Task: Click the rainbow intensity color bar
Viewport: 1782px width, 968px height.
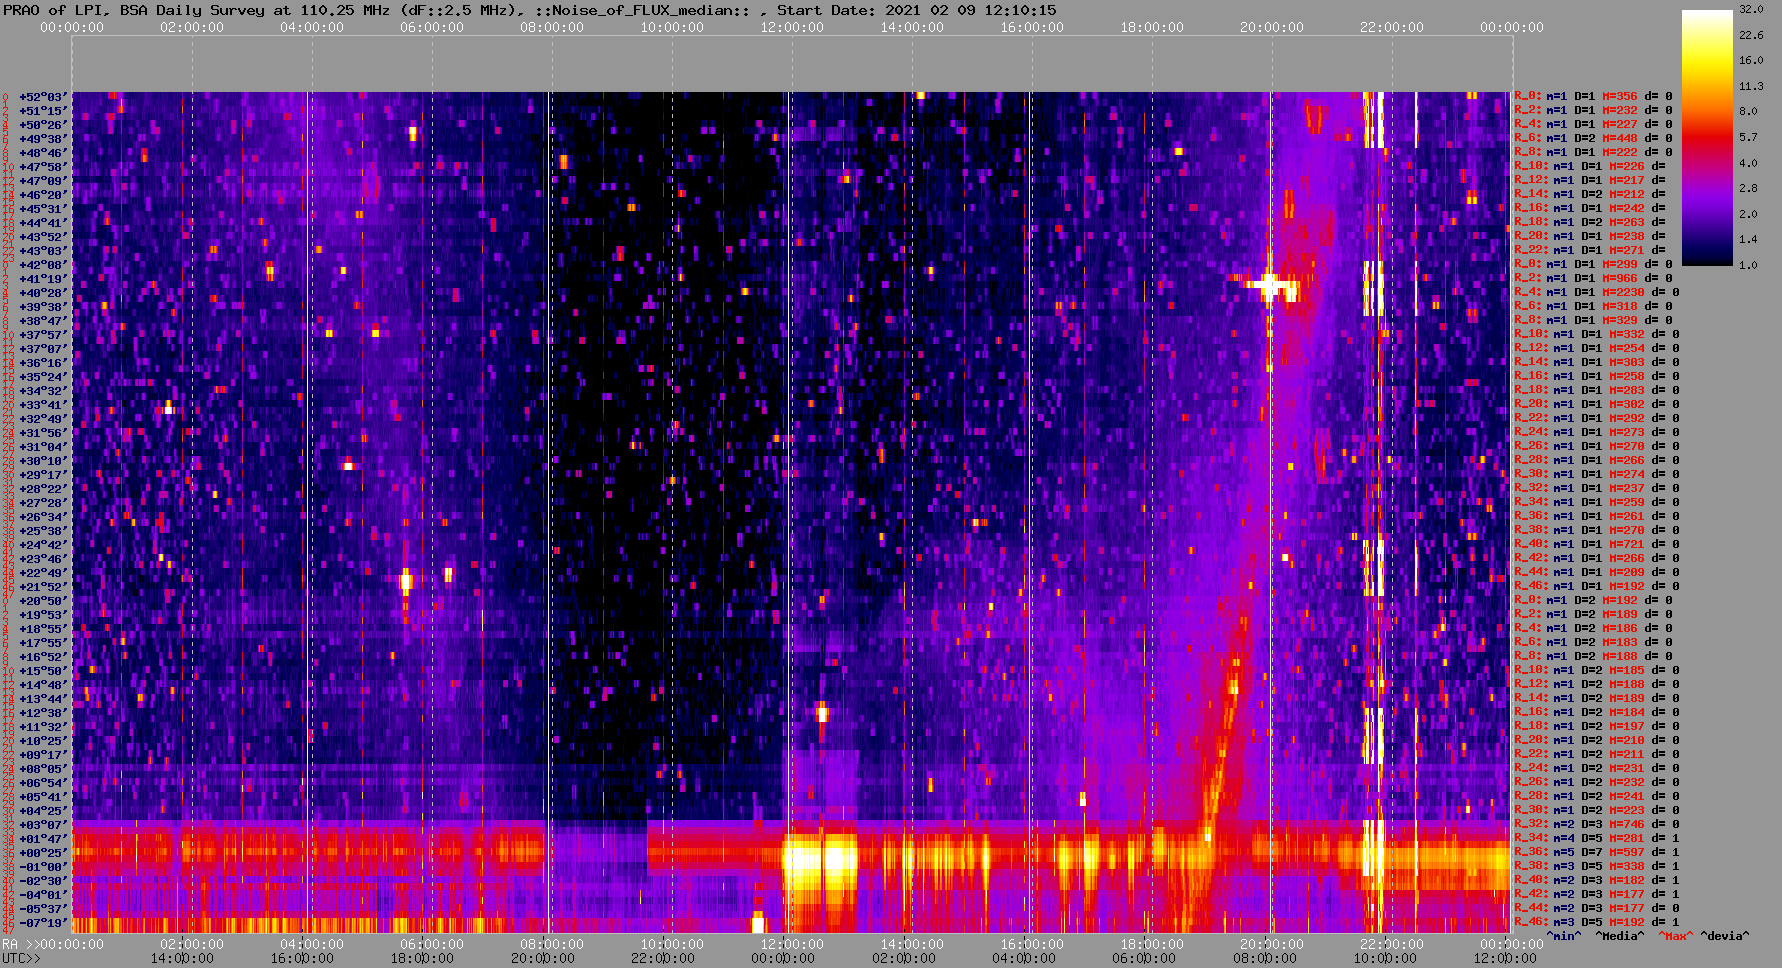Action: pyautogui.click(x=1706, y=137)
